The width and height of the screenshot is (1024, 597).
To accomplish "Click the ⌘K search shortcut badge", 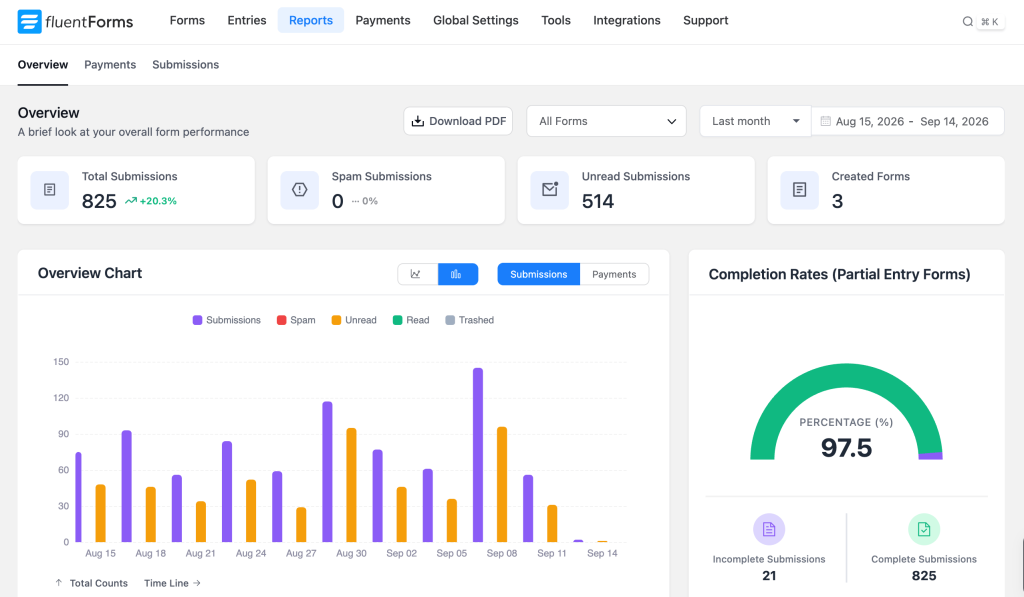I will [990, 22].
